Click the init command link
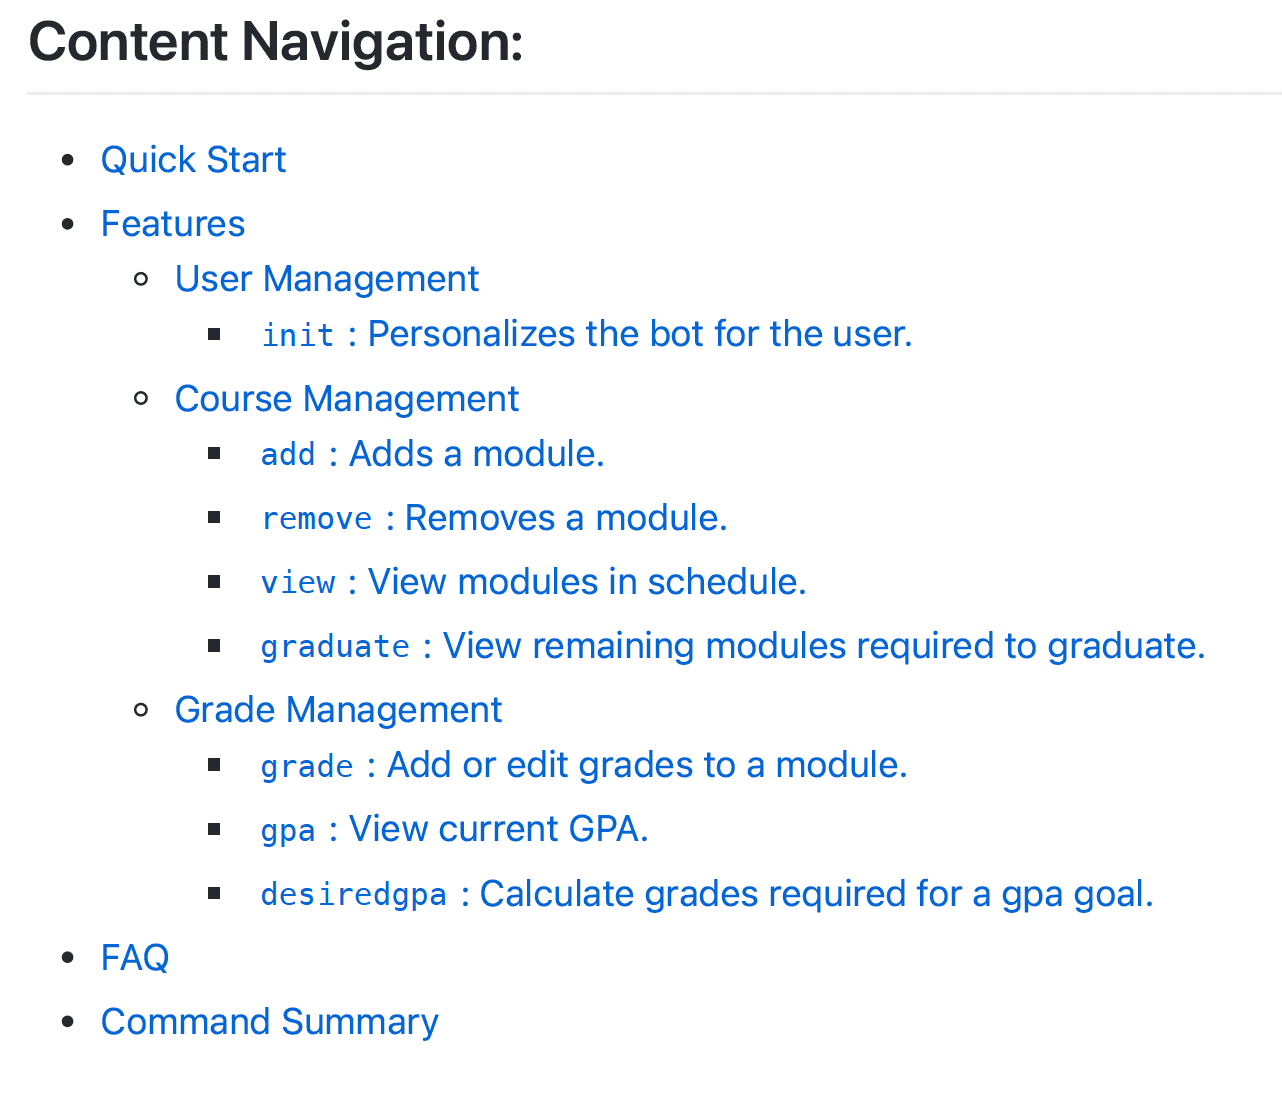This screenshot has width=1282, height=1098. pyautogui.click(x=297, y=335)
